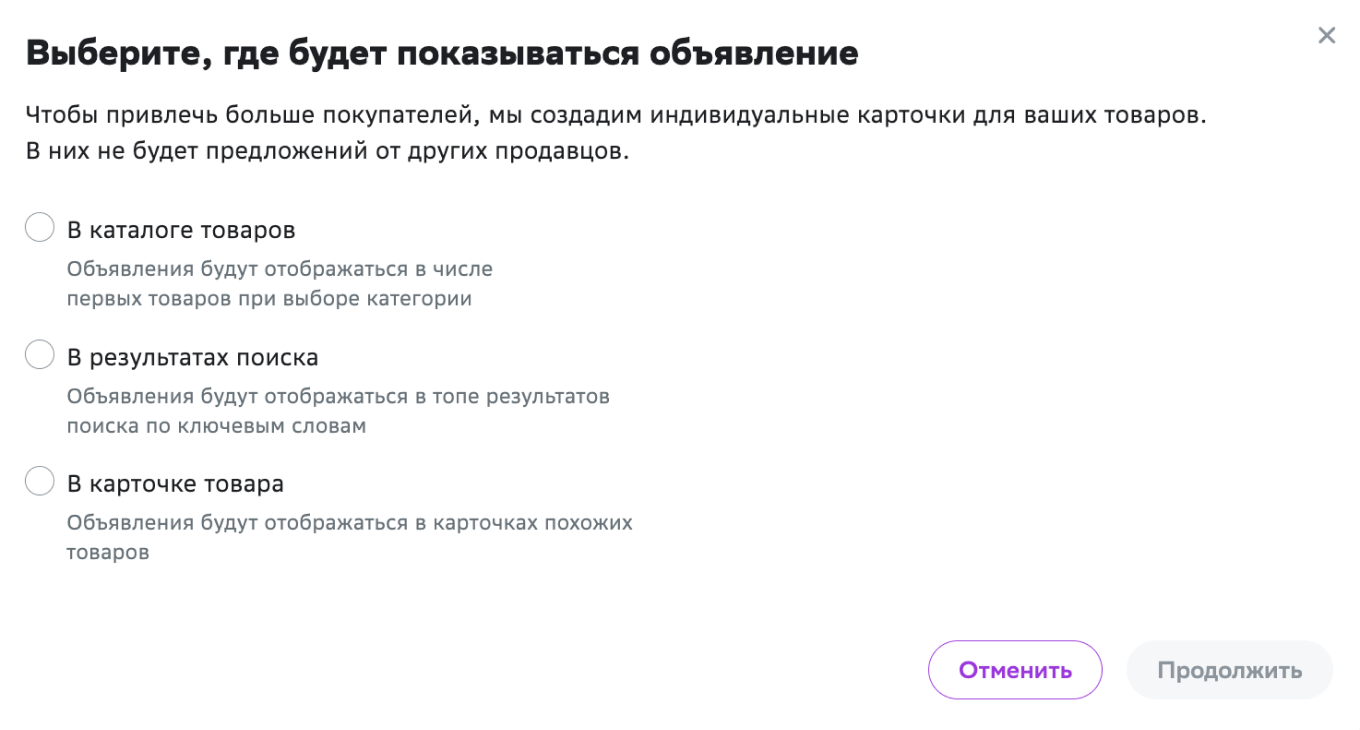Enable catalog placement by clicking its circle
Screen dimensions: 1360x730
click(x=39, y=227)
